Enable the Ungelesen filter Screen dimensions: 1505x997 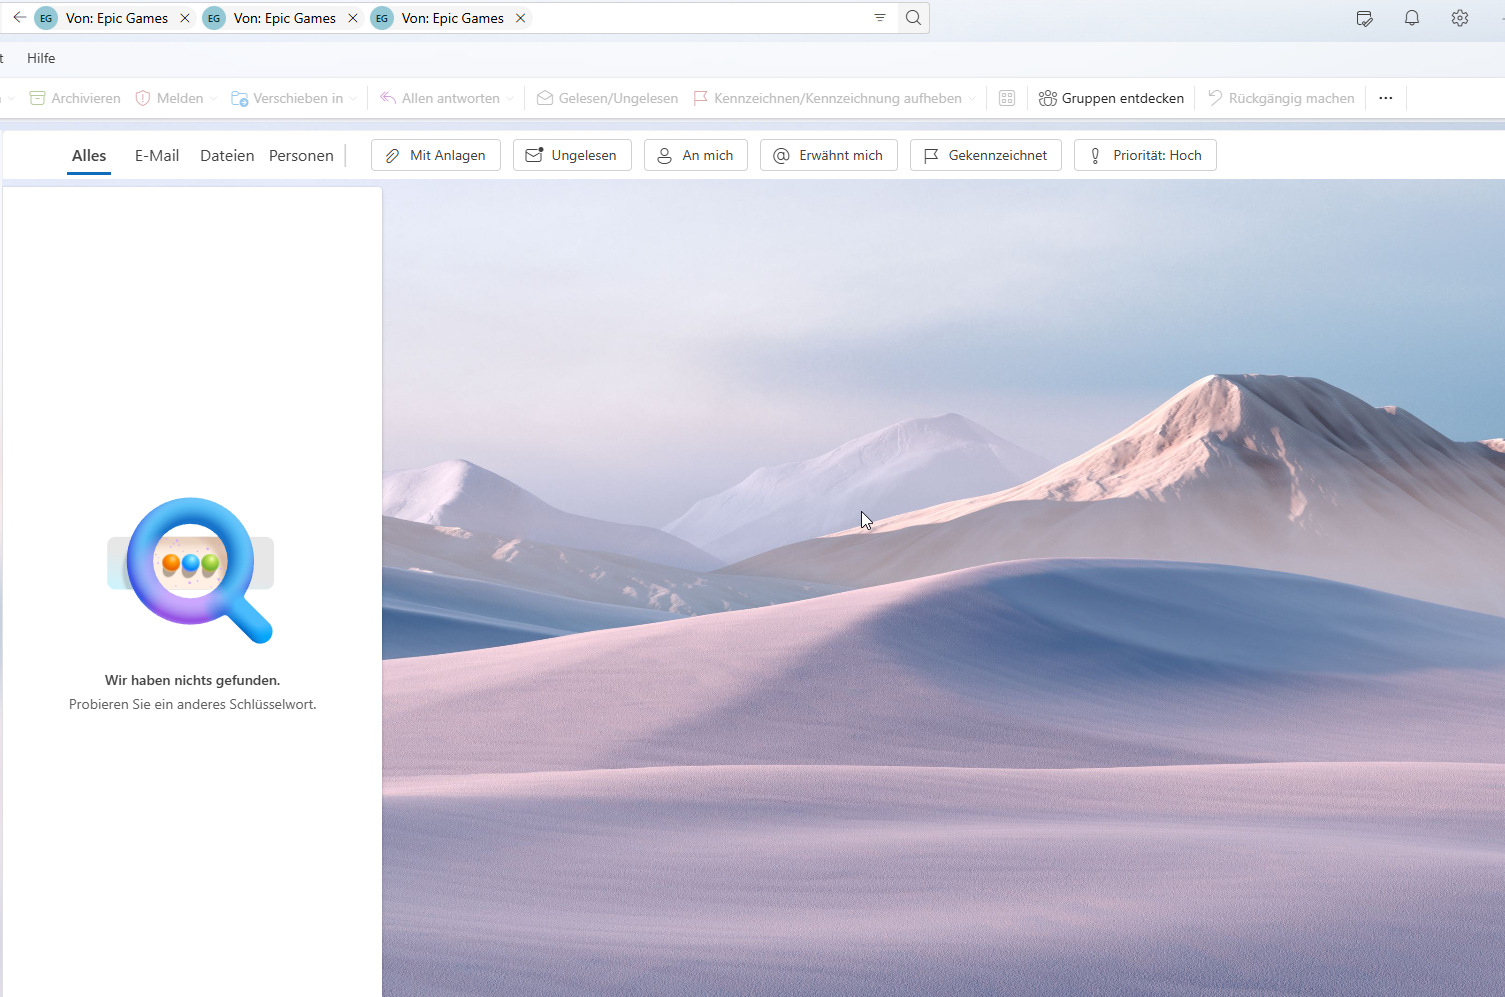tap(572, 155)
